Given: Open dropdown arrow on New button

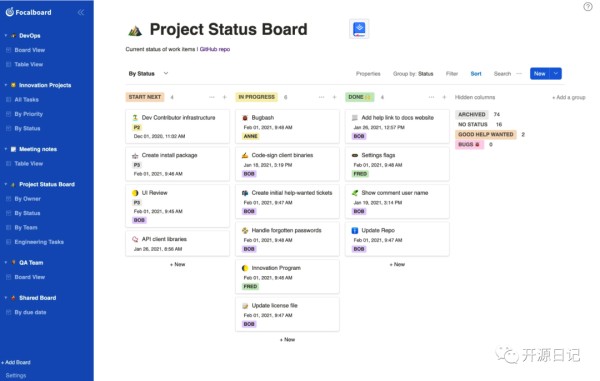Looking at the screenshot, I should [x=556, y=73].
